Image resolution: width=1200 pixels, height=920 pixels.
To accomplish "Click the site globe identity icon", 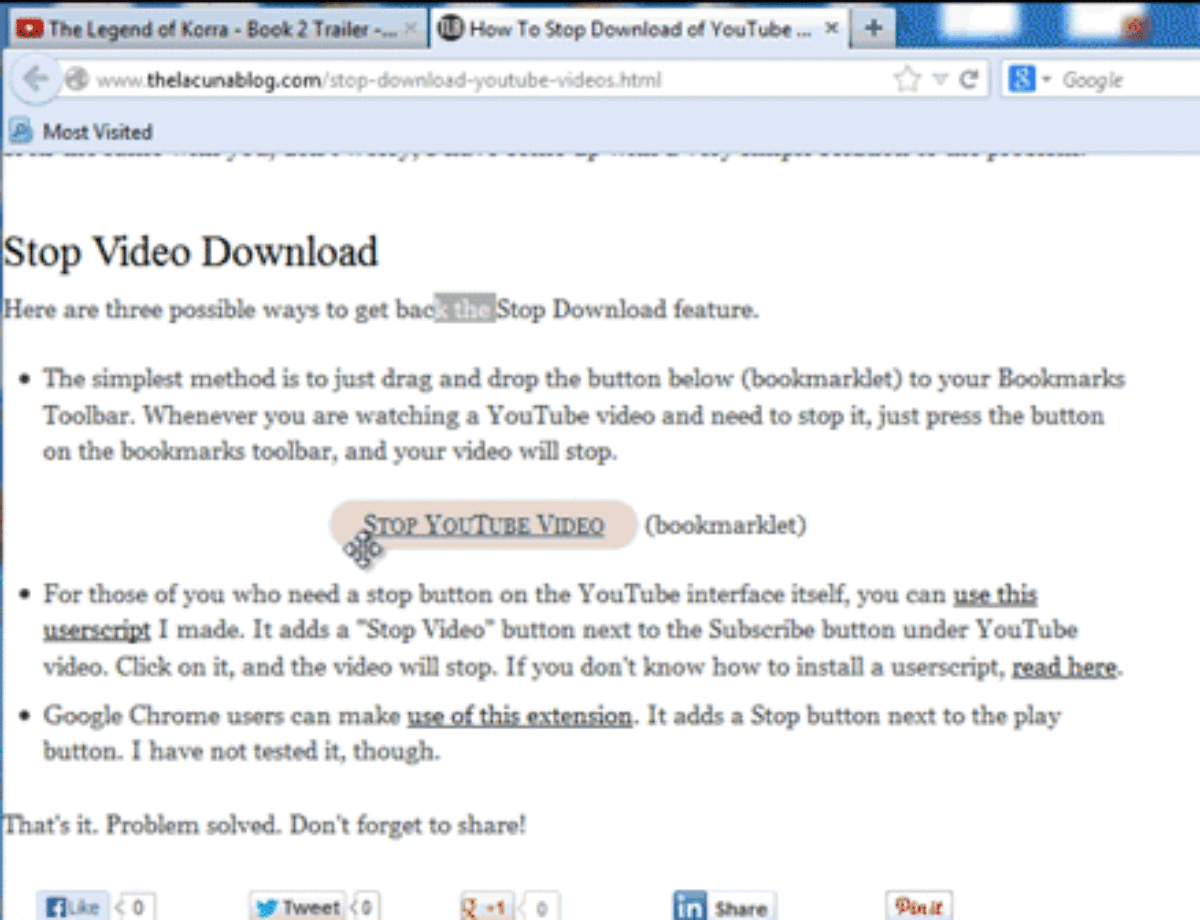I will [x=75, y=80].
